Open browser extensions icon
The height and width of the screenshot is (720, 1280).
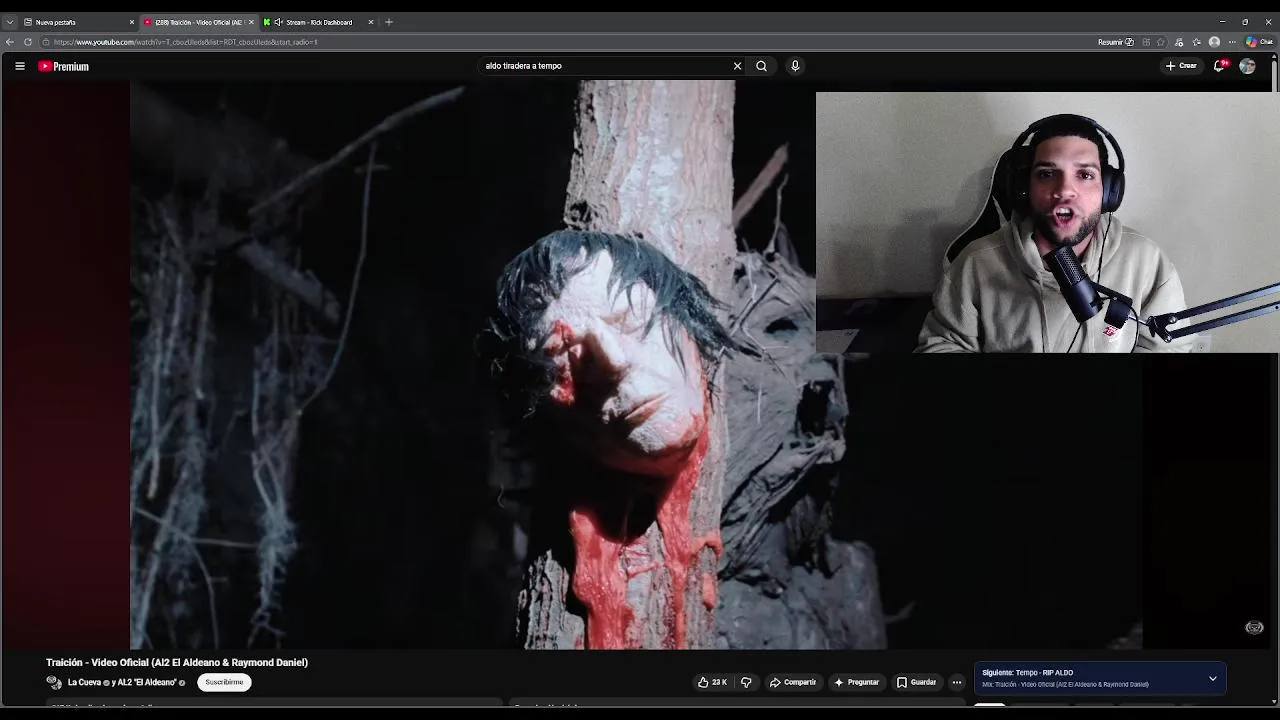click(x=1179, y=42)
